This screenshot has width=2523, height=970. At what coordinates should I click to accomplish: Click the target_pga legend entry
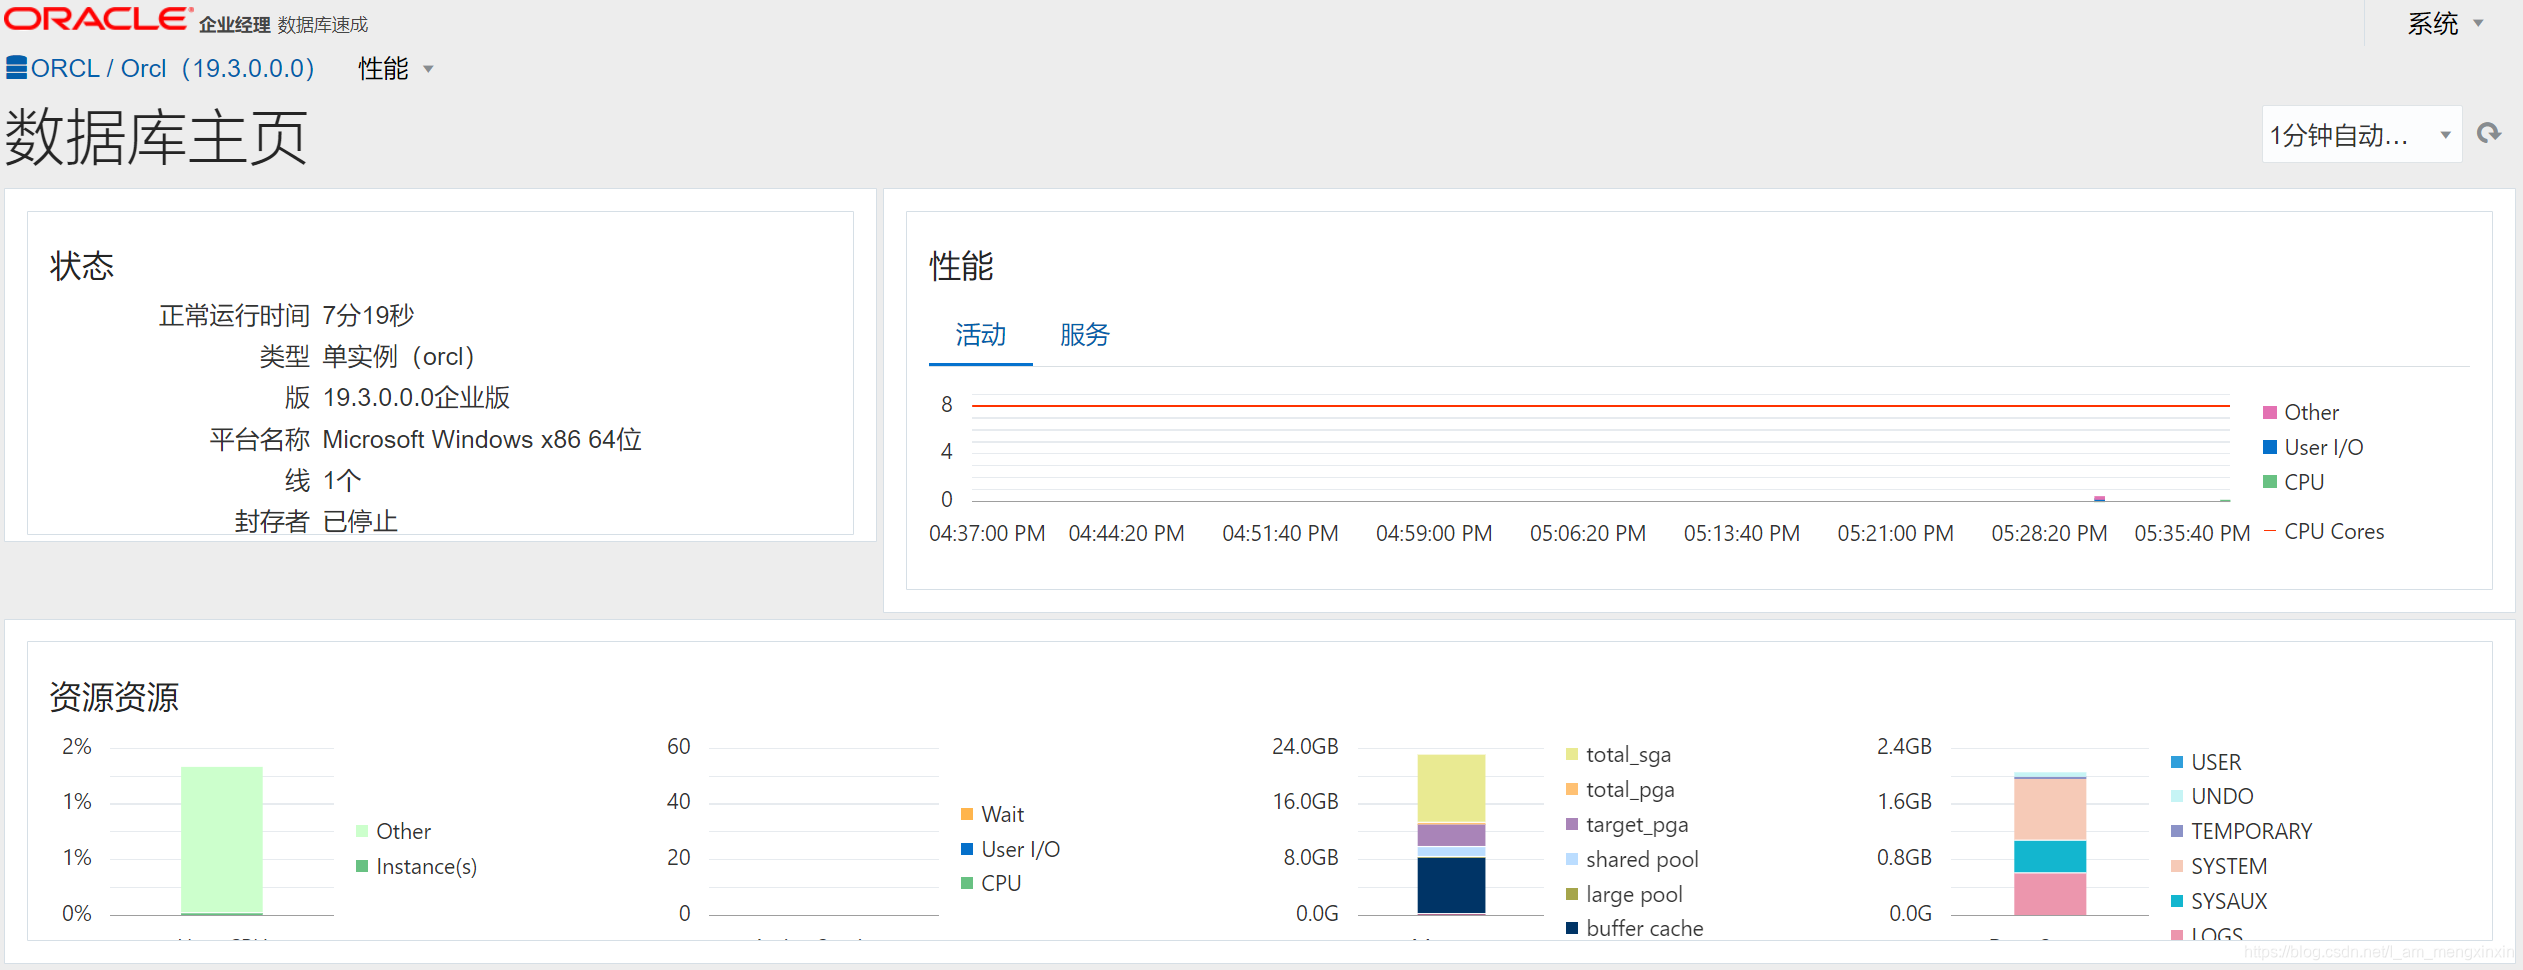pos(1628,825)
